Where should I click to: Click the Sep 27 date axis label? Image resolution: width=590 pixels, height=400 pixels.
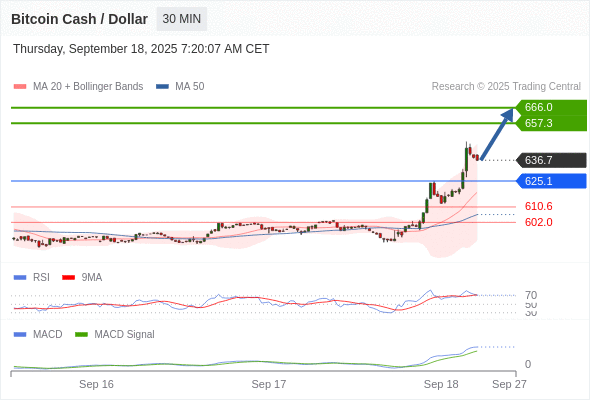(509, 384)
